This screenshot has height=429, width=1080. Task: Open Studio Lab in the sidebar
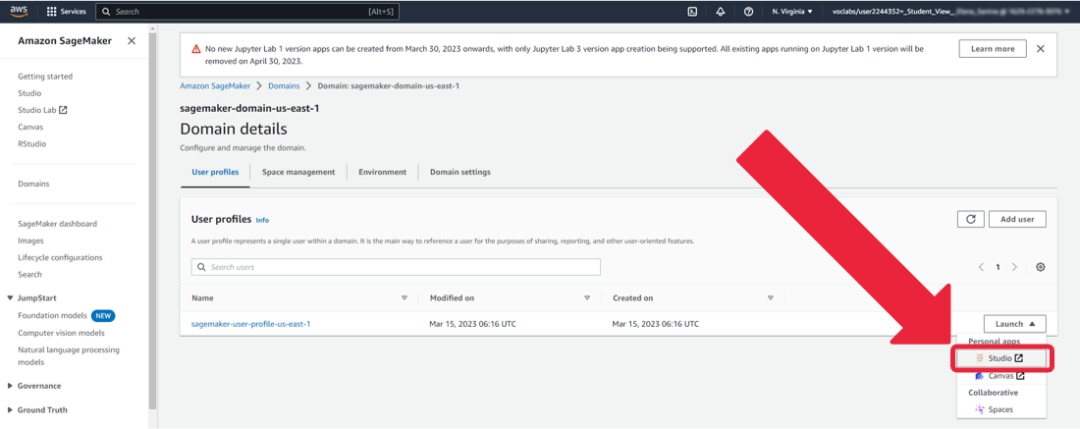point(37,110)
